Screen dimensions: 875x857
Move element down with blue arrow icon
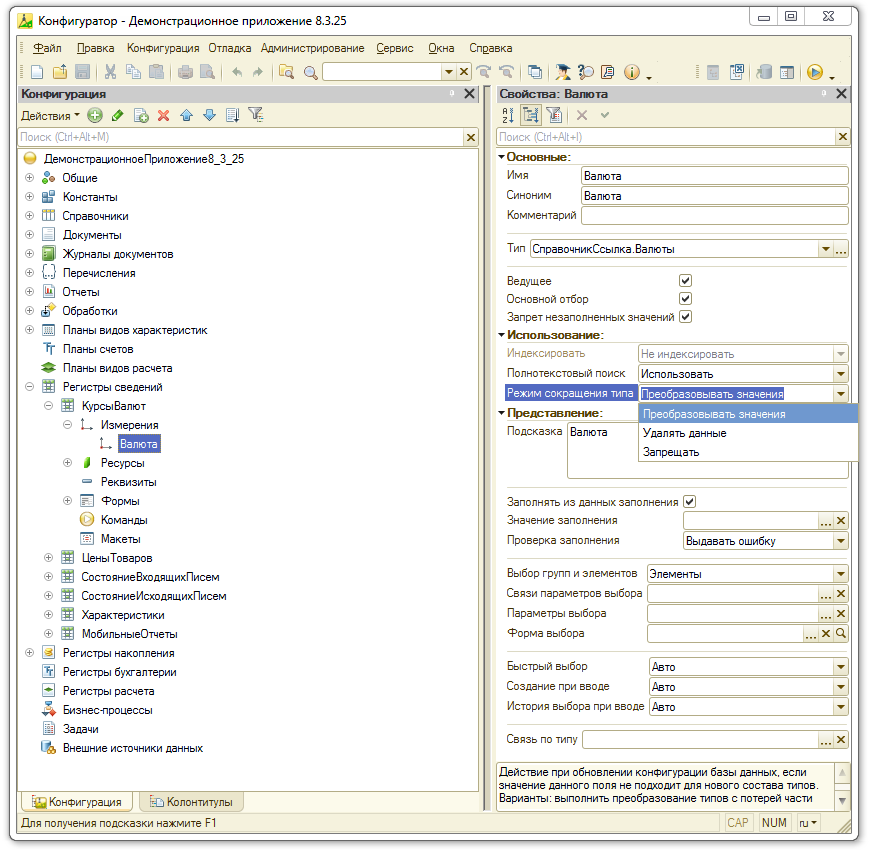[x=209, y=115]
